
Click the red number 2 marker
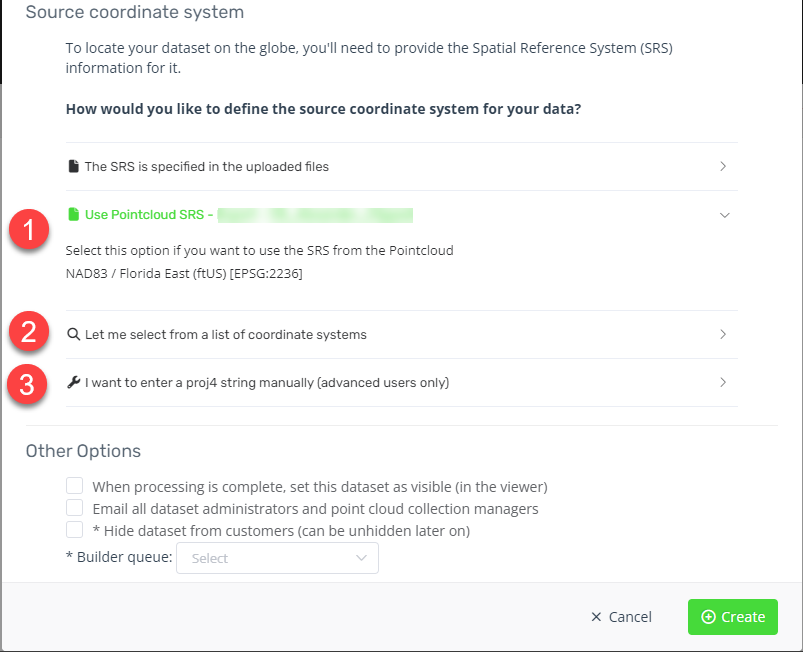(29, 332)
